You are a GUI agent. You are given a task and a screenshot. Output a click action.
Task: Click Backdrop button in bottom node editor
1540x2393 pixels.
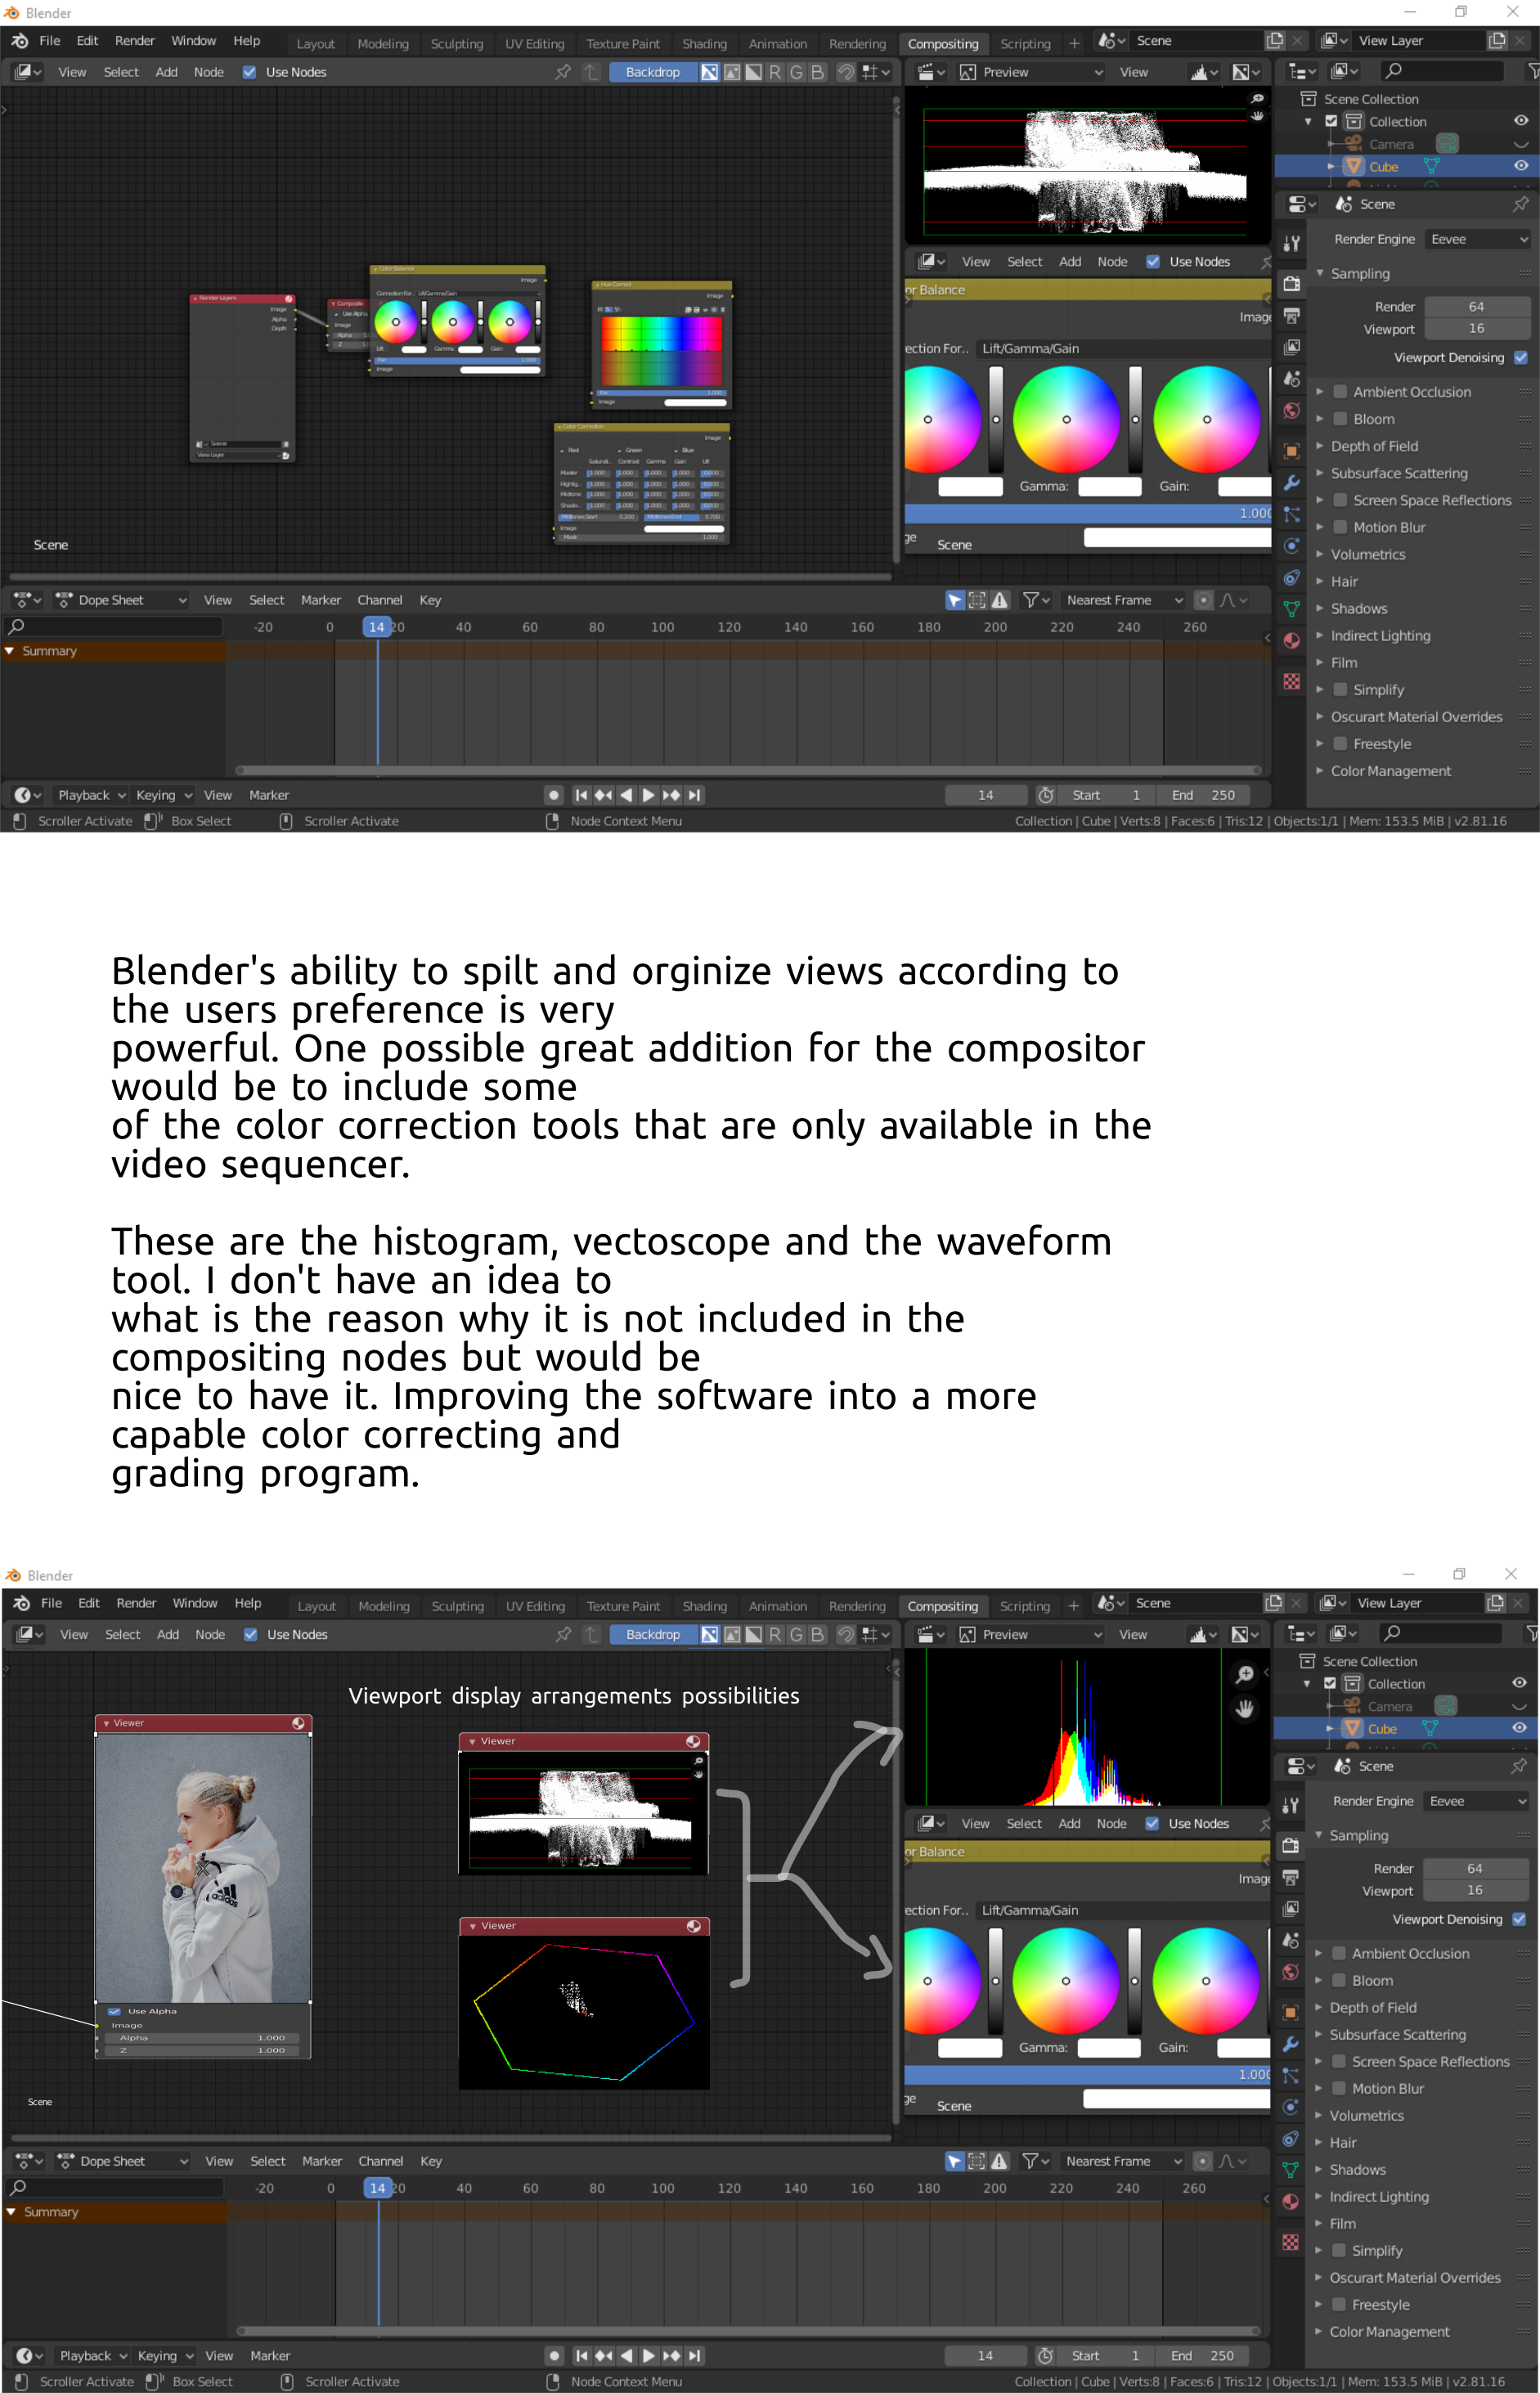pyautogui.click(x=653, y=1634)
